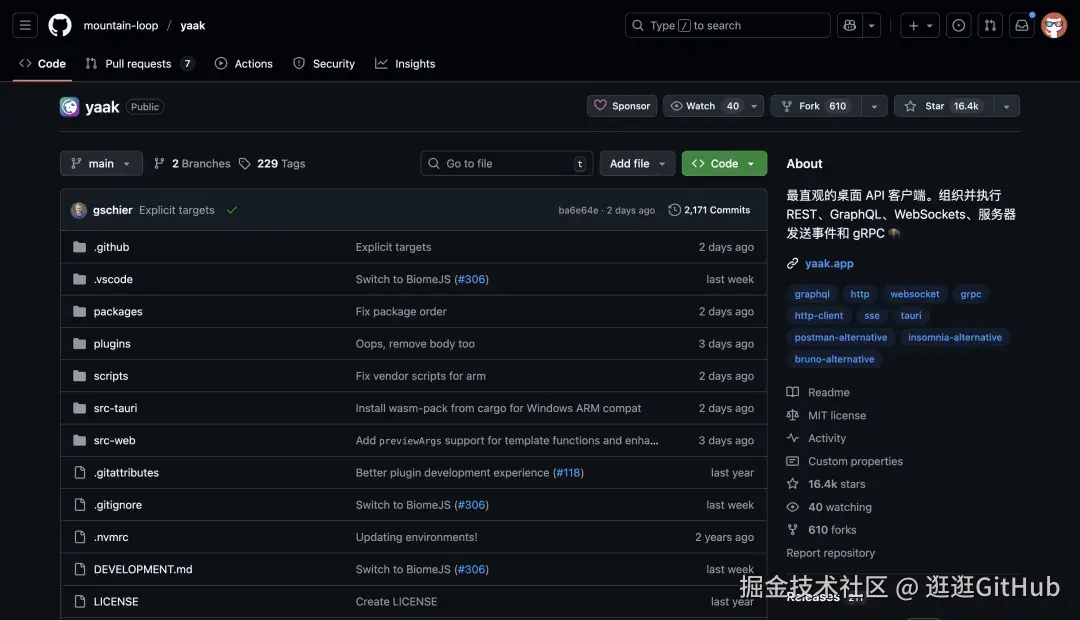
Task: Open the plugins folder
Action: [112, 344]
